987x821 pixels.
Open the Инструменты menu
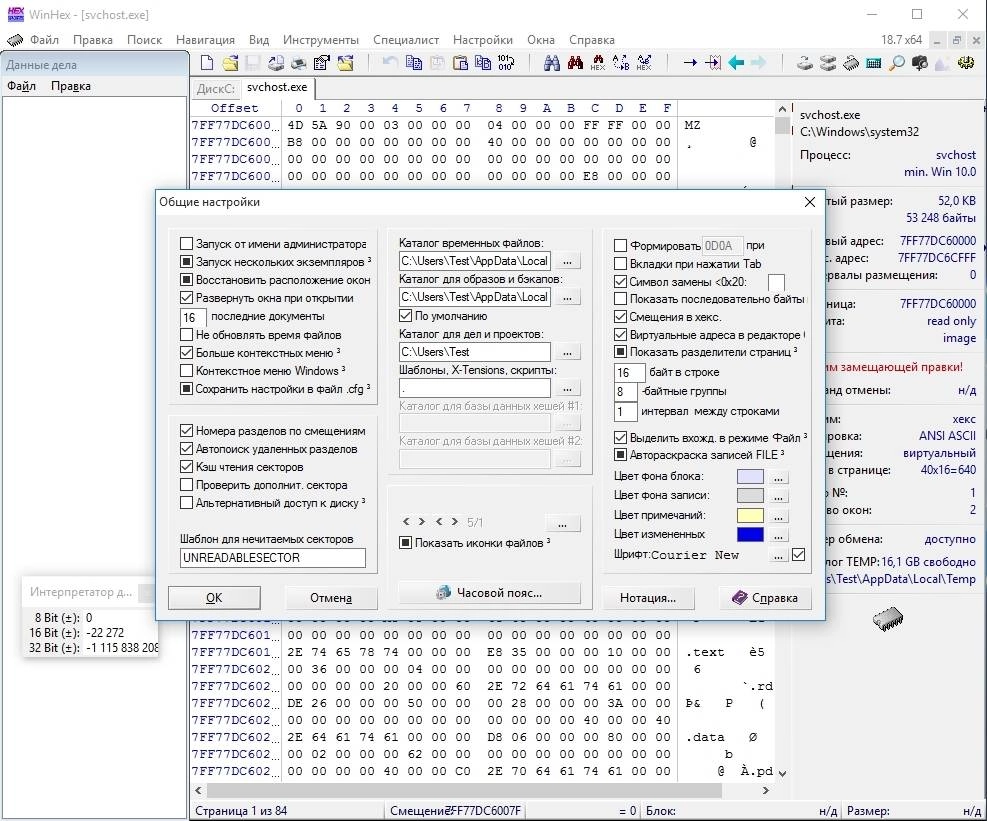[x=321, y=40]
